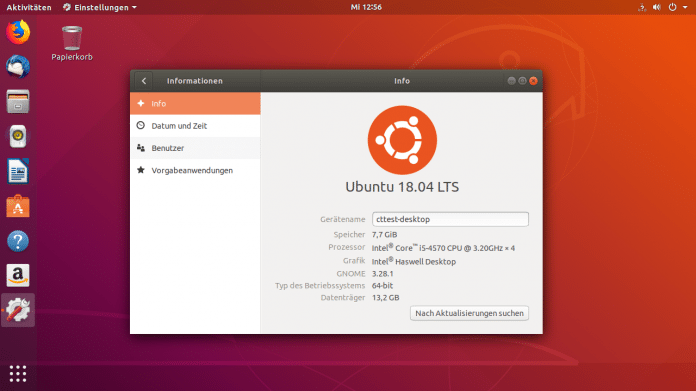Viewport: 696px width, 391px height.
Task: Maximize the settings window
Action: [522, 81]
